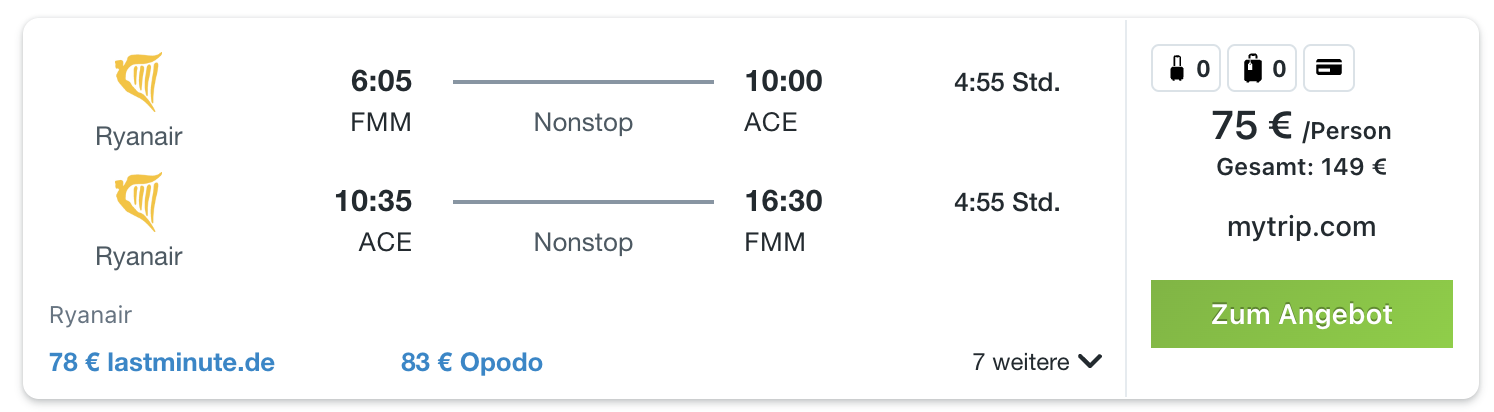Click the outbound Nonstop flight line

[583, 82]
